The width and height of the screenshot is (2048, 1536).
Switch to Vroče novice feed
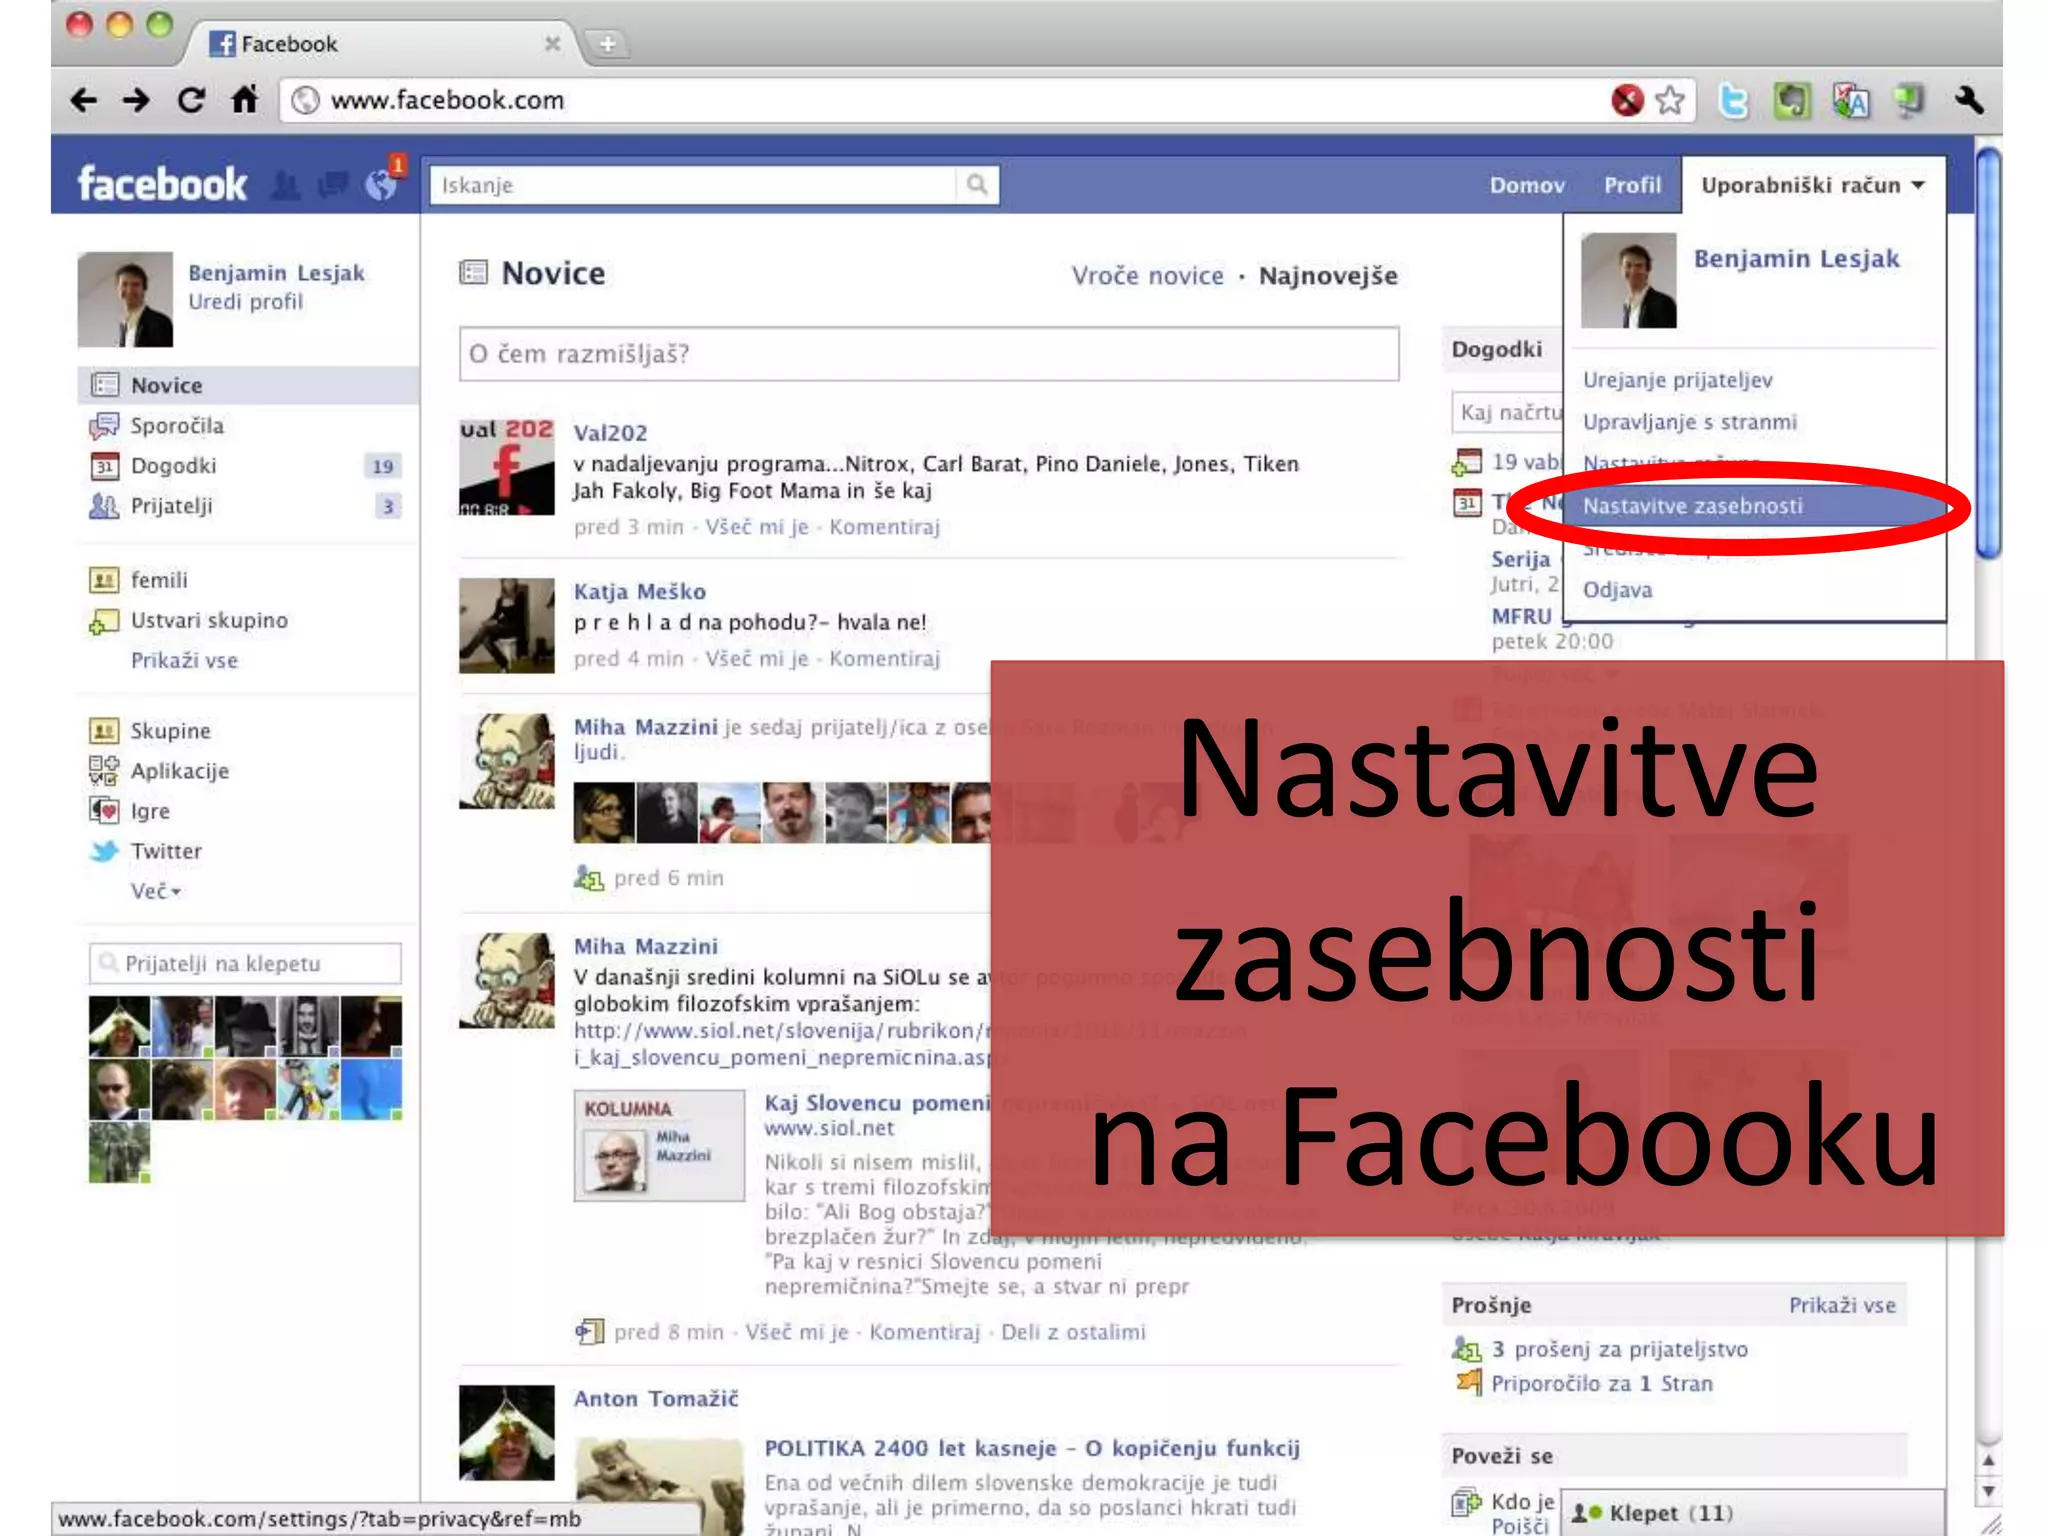(1147, 275)
